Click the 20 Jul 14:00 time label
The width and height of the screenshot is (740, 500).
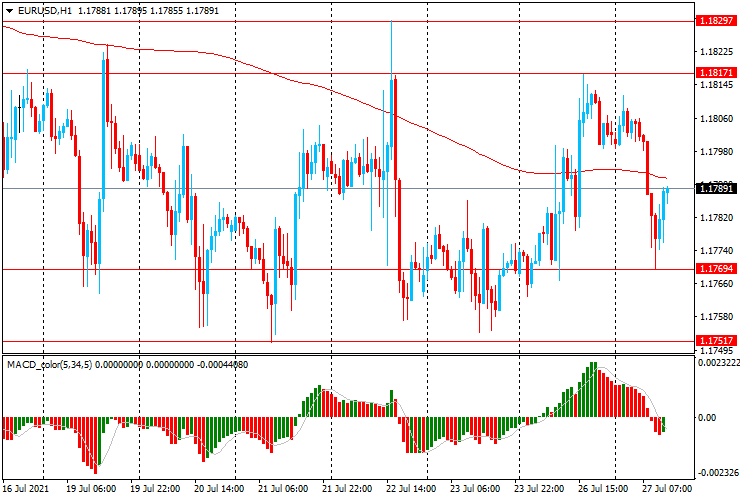(219, 488)
